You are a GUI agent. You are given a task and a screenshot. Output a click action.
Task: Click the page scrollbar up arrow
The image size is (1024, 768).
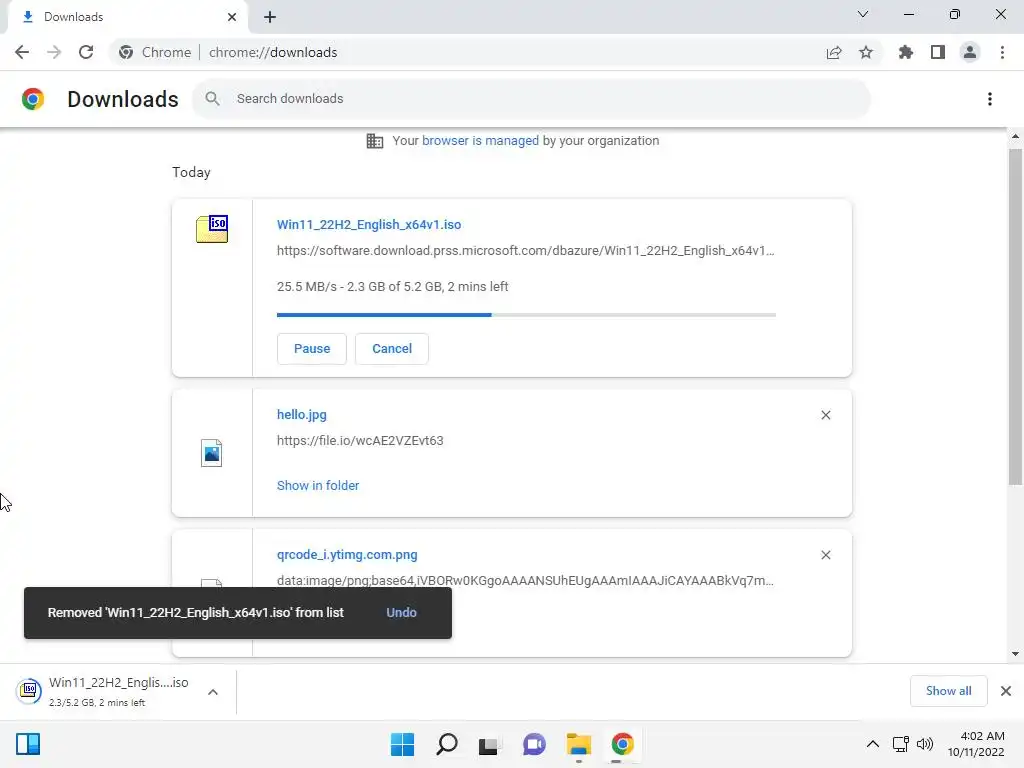1015,136
